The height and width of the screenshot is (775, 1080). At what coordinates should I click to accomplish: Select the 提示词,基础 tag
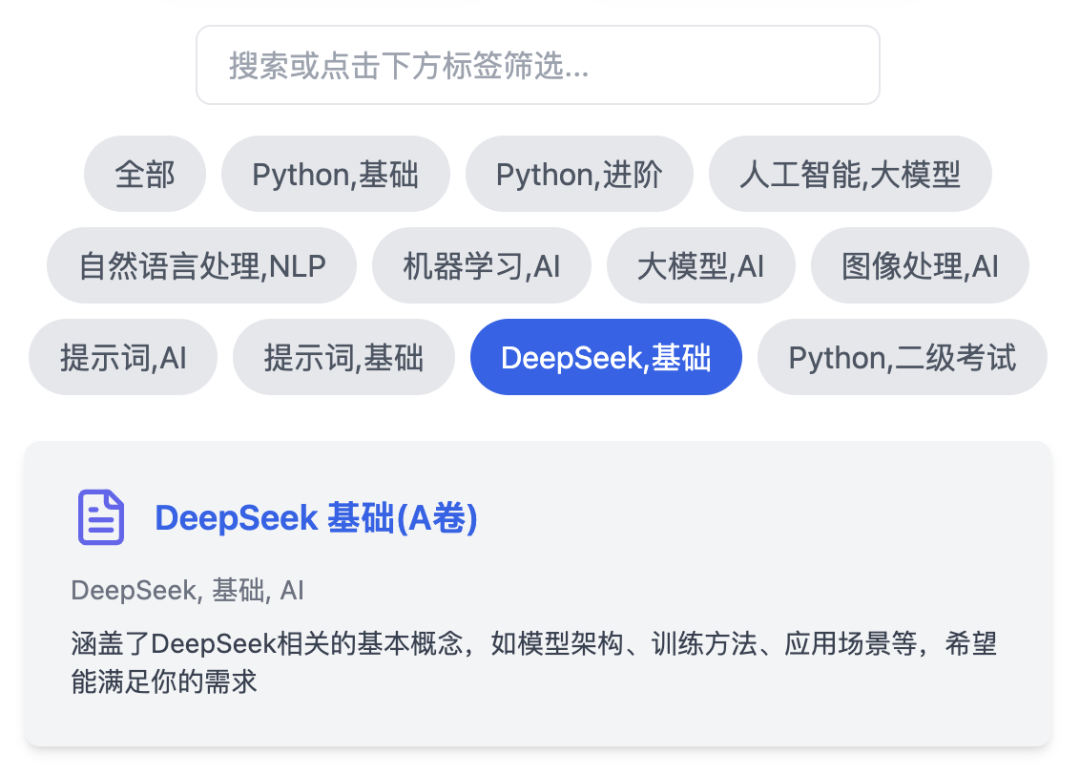click(x=344, y=357)
